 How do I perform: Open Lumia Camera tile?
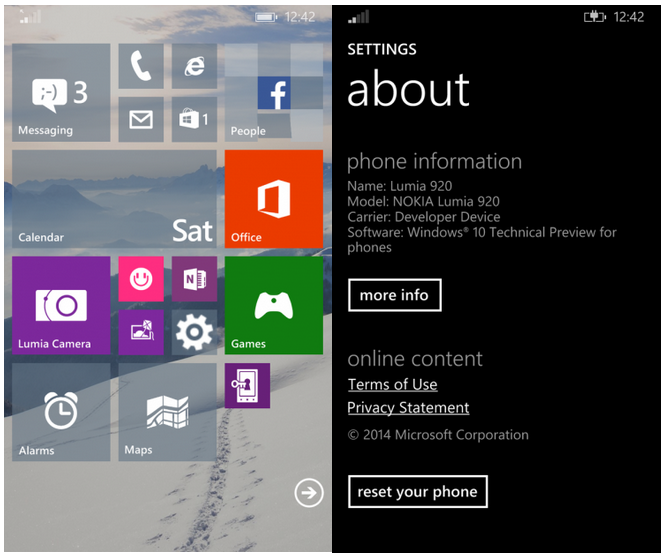[x=61, y=306]
